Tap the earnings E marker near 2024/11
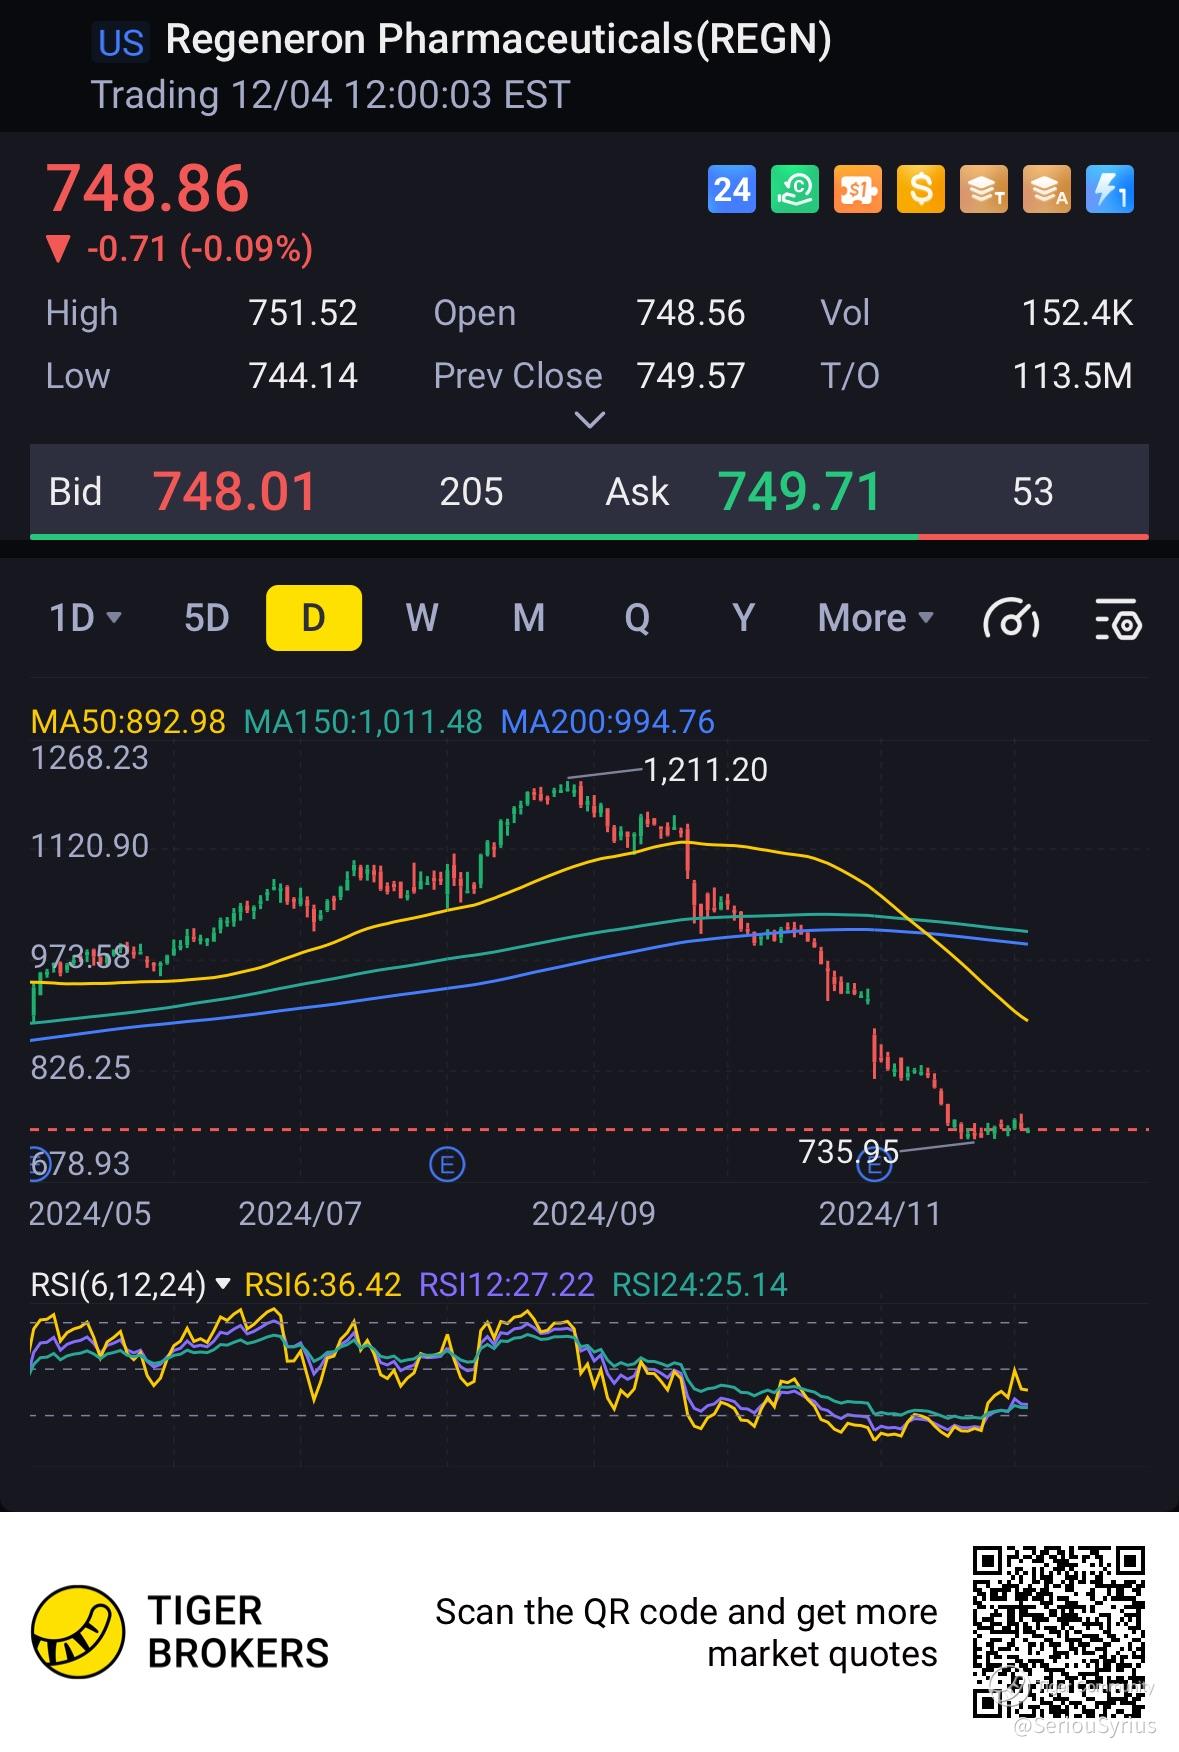 [877, 1164]
